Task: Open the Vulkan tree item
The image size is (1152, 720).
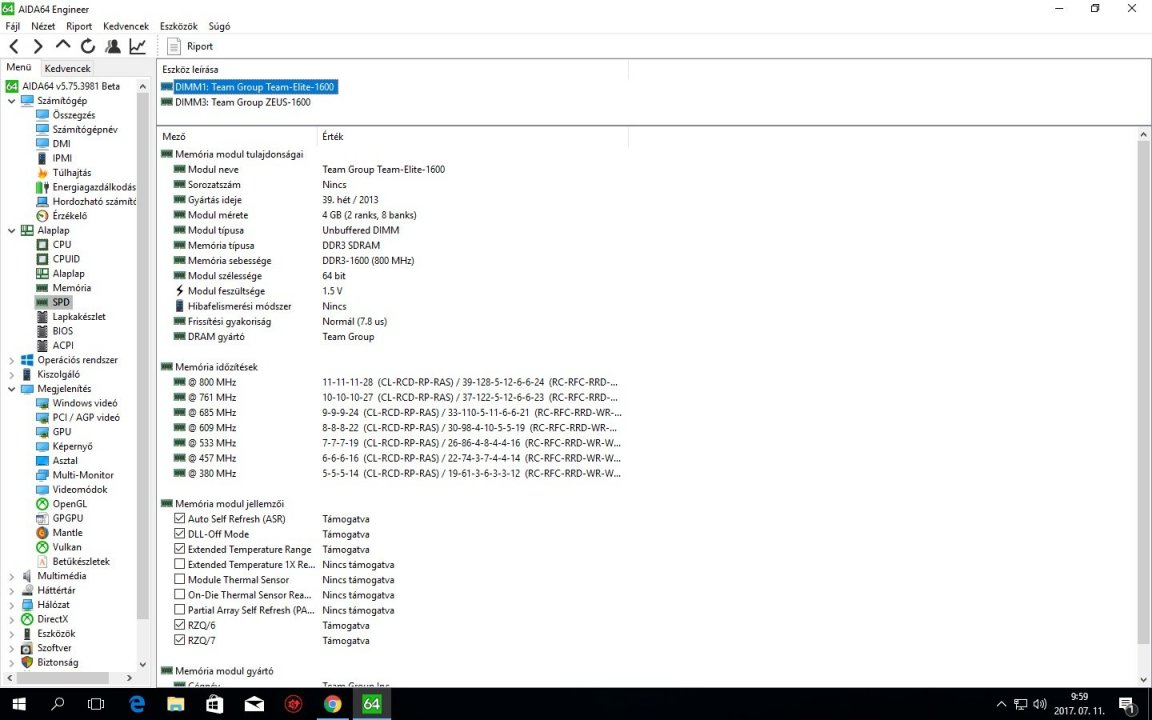Action: [x=66, y=547]
